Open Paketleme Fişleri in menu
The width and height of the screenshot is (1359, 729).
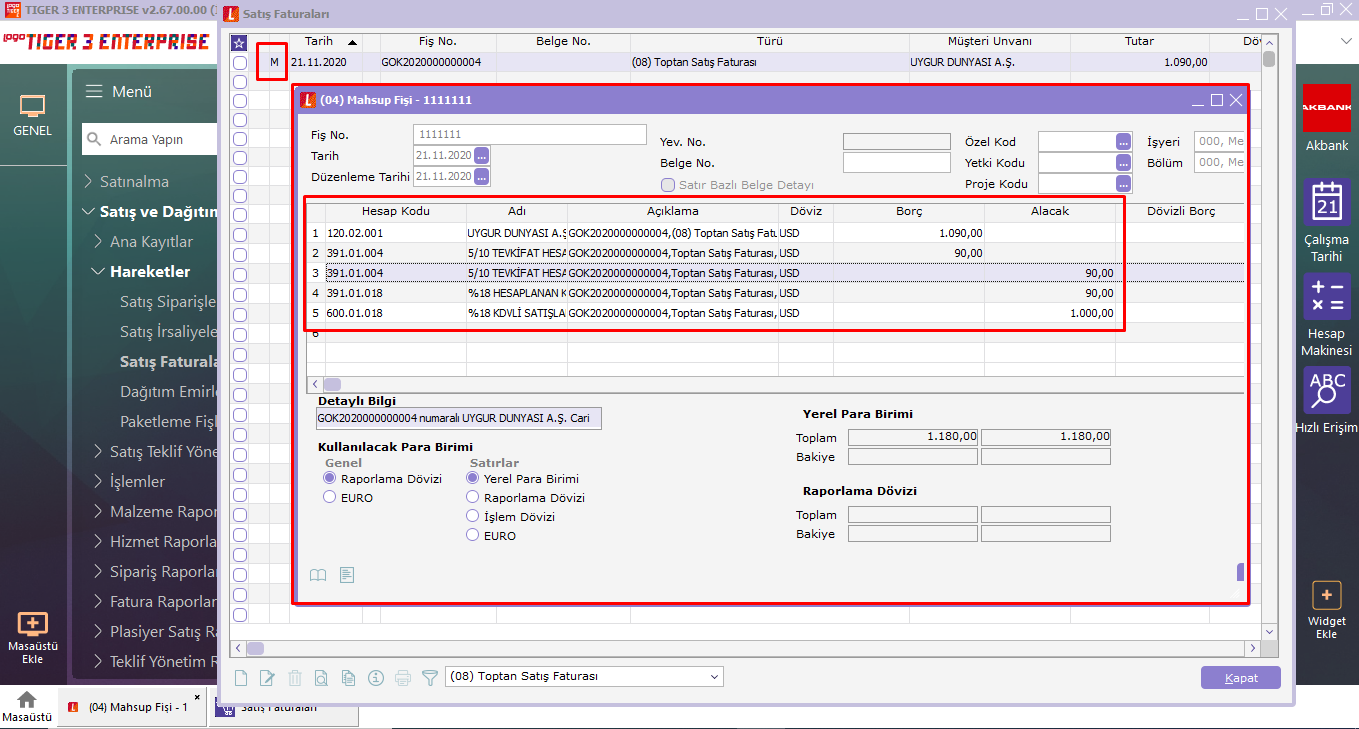tap(168, 422)
